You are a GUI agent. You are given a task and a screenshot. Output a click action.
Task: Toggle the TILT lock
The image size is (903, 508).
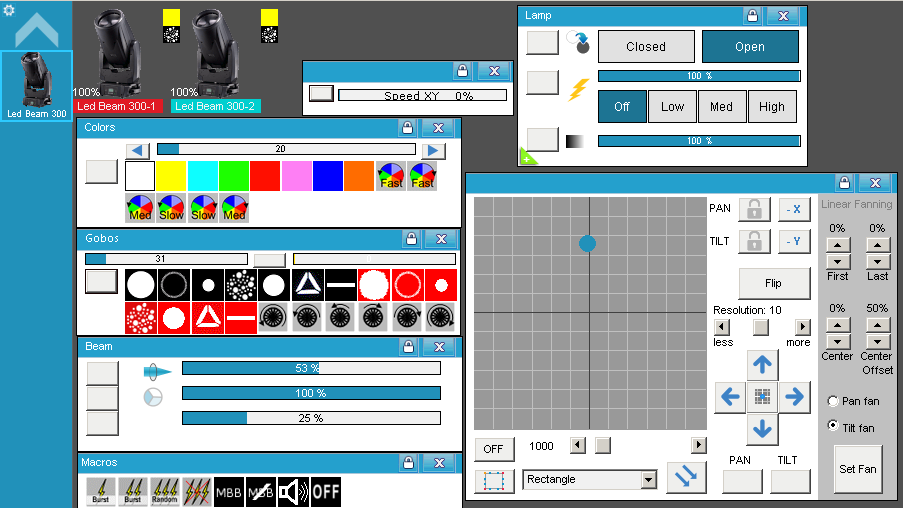click(x=754, y=242)
